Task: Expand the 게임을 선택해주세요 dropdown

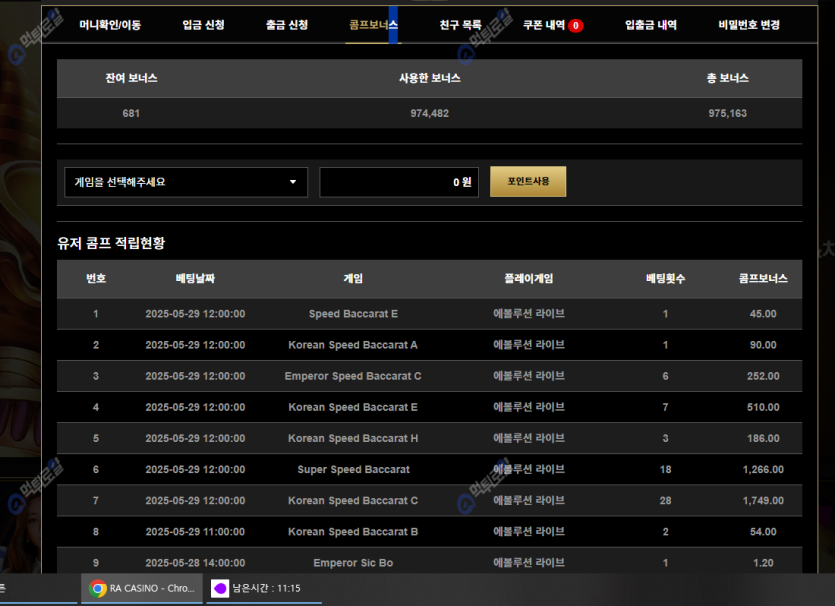Action: (185, 182)
